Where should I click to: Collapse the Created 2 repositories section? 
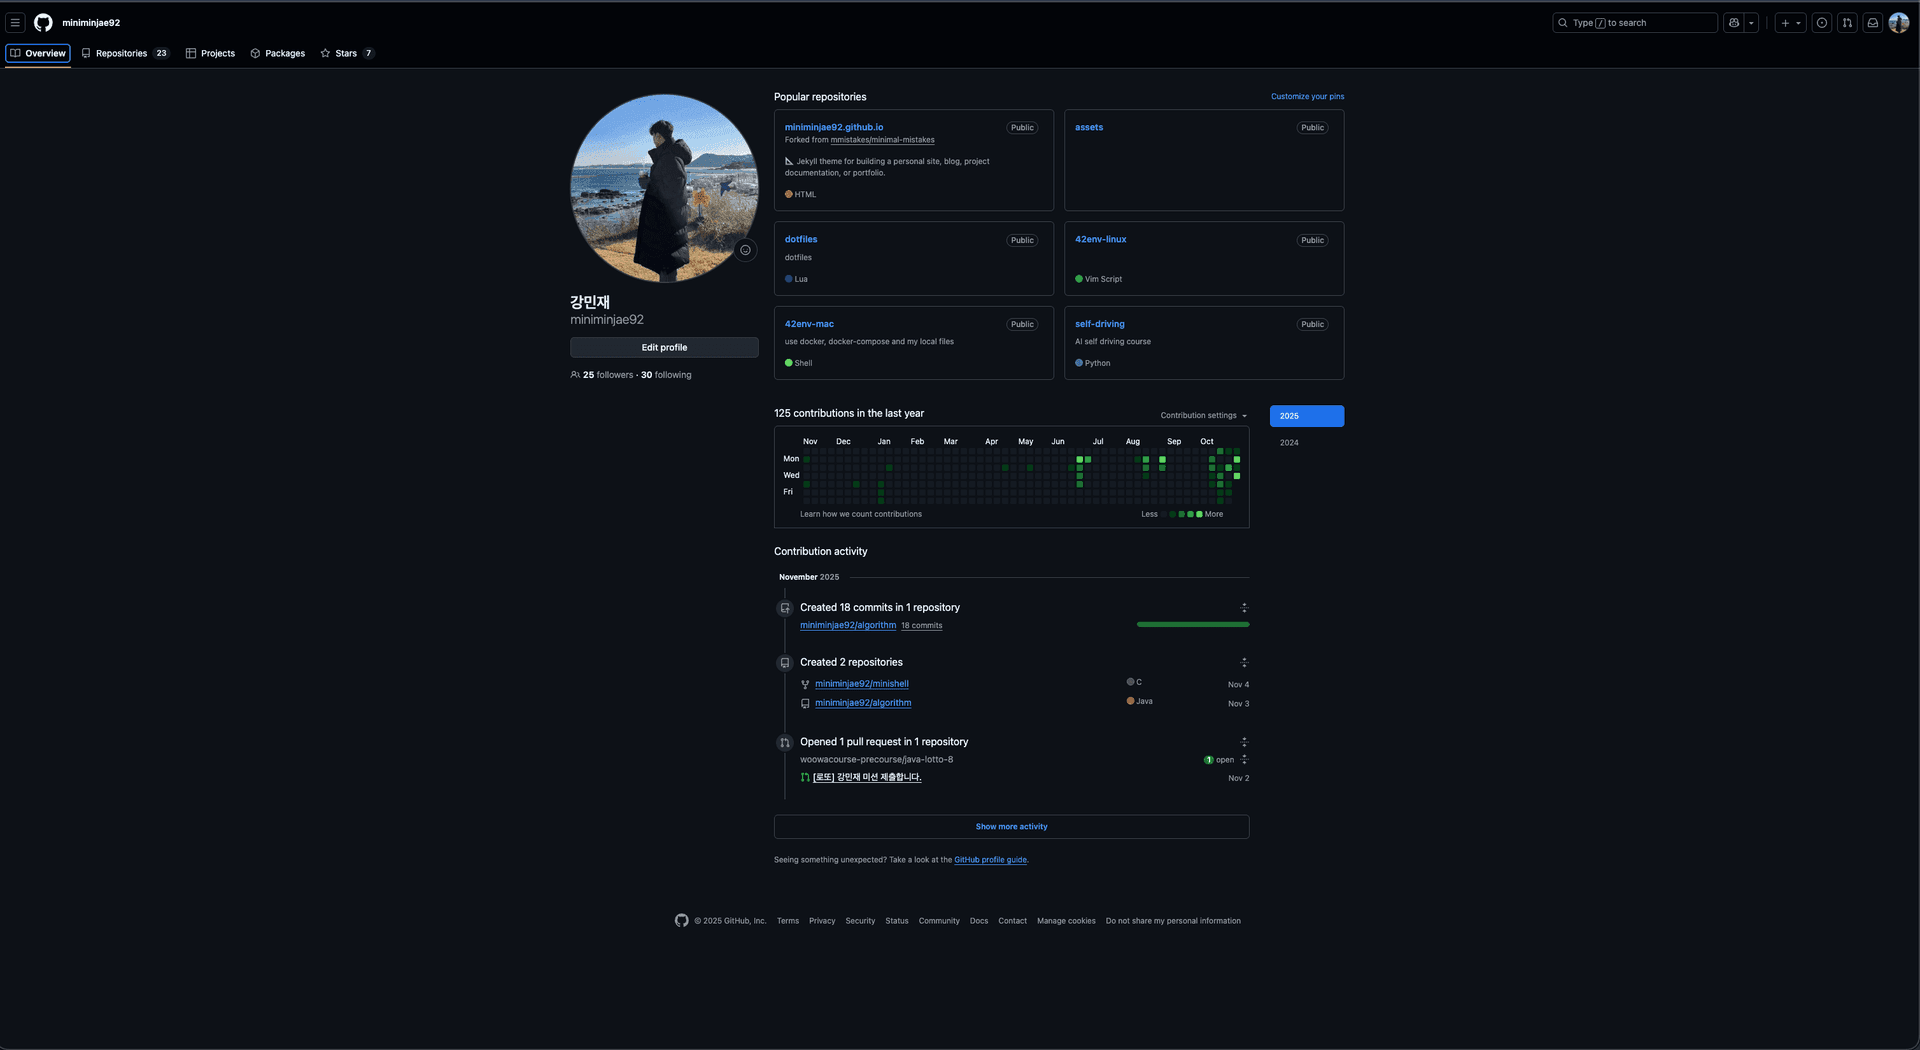coord(1244,663)
